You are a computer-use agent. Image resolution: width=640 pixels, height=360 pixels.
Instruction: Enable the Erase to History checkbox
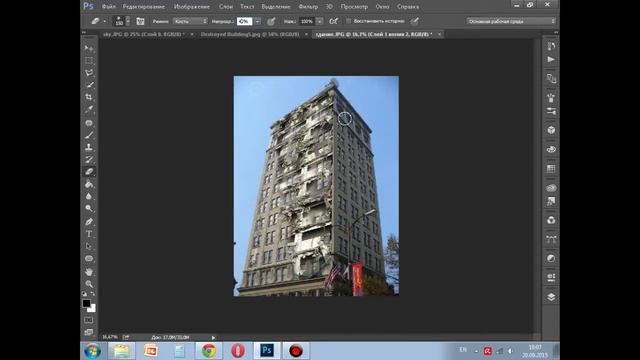(x=349, y=21)
